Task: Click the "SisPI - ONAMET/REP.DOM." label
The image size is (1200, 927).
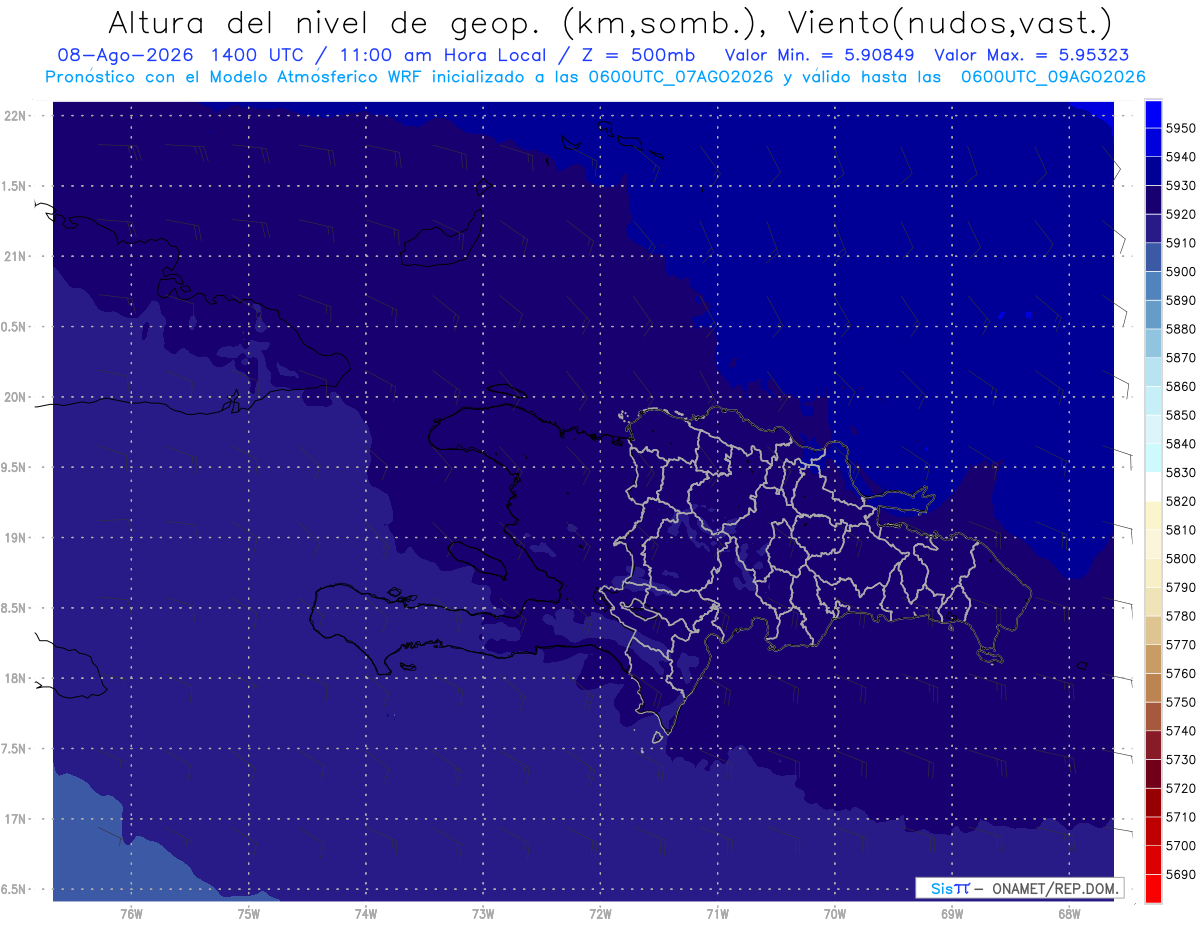Action: [x=1019, y=888]
